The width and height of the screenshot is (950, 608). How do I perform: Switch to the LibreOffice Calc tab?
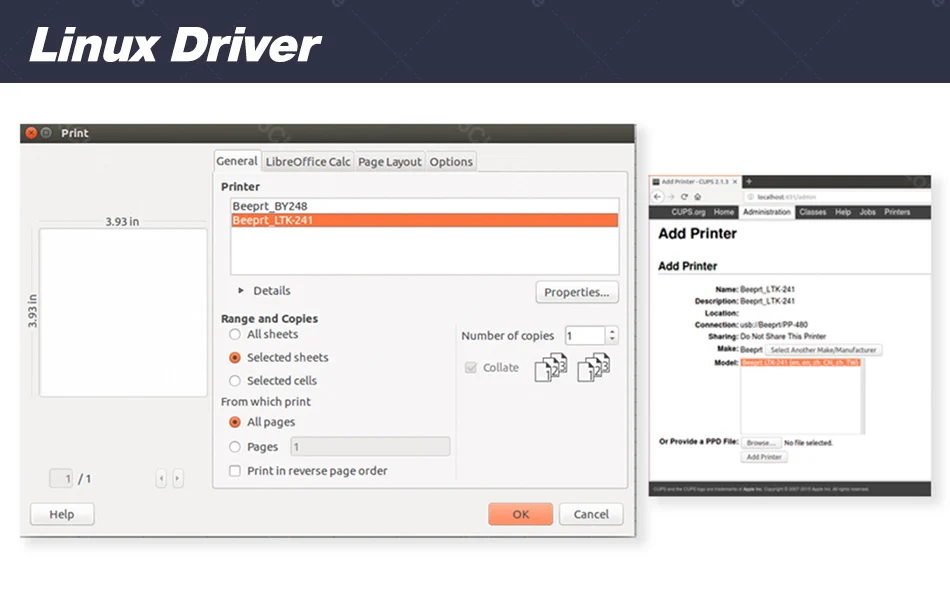pos(308,162)
